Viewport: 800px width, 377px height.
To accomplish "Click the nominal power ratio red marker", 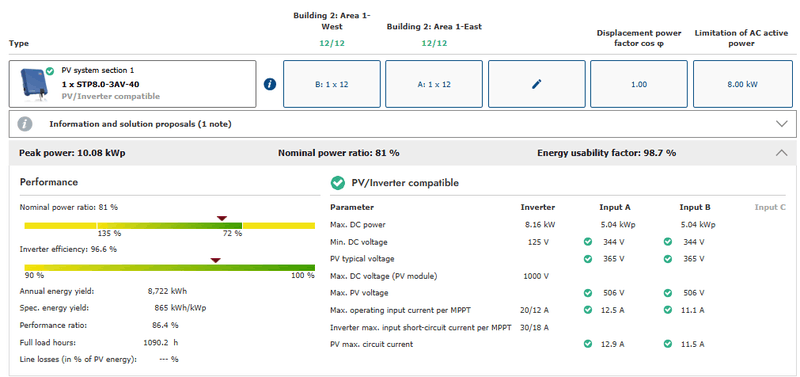I will point(221,218).
